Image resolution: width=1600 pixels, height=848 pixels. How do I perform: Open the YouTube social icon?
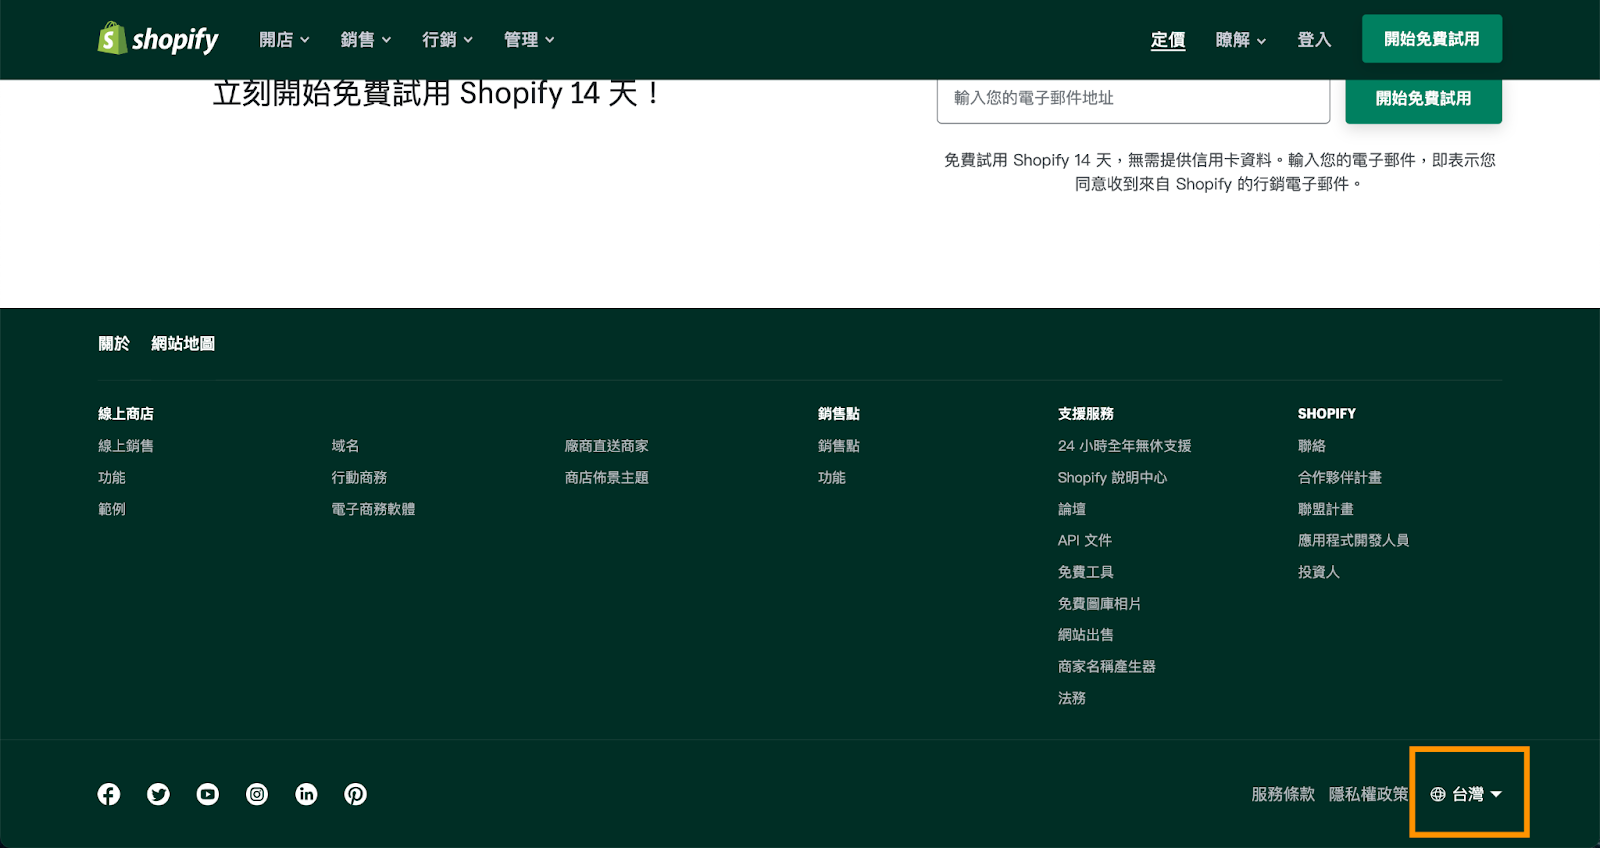[208, 794]
